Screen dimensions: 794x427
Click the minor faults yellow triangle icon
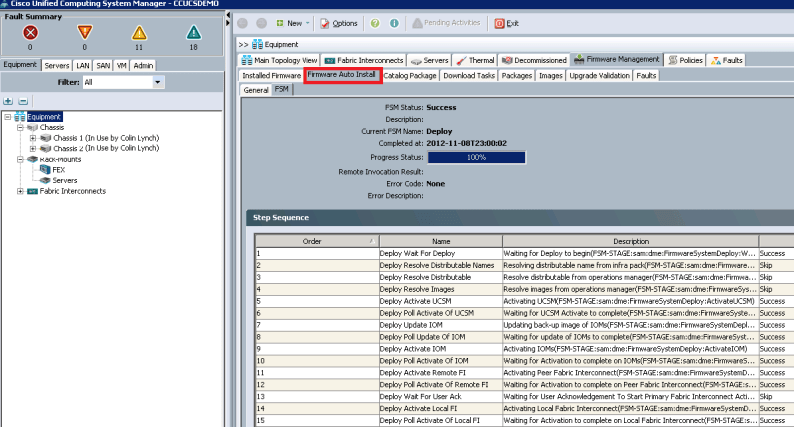tap(139, 32)
